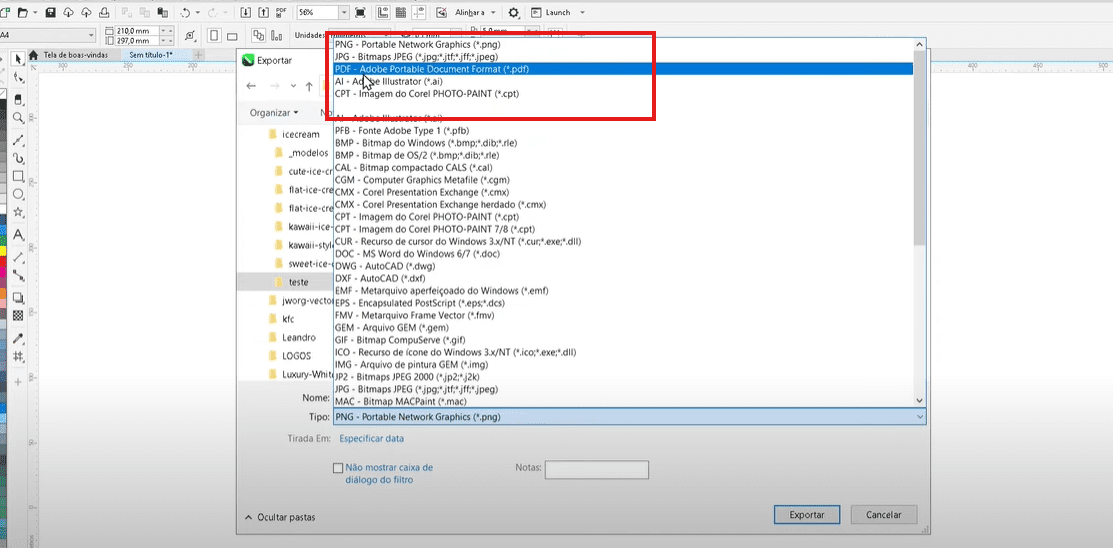Expand the Organizar dropdown menu
The image size is (1113, 548).
[274, 113]
